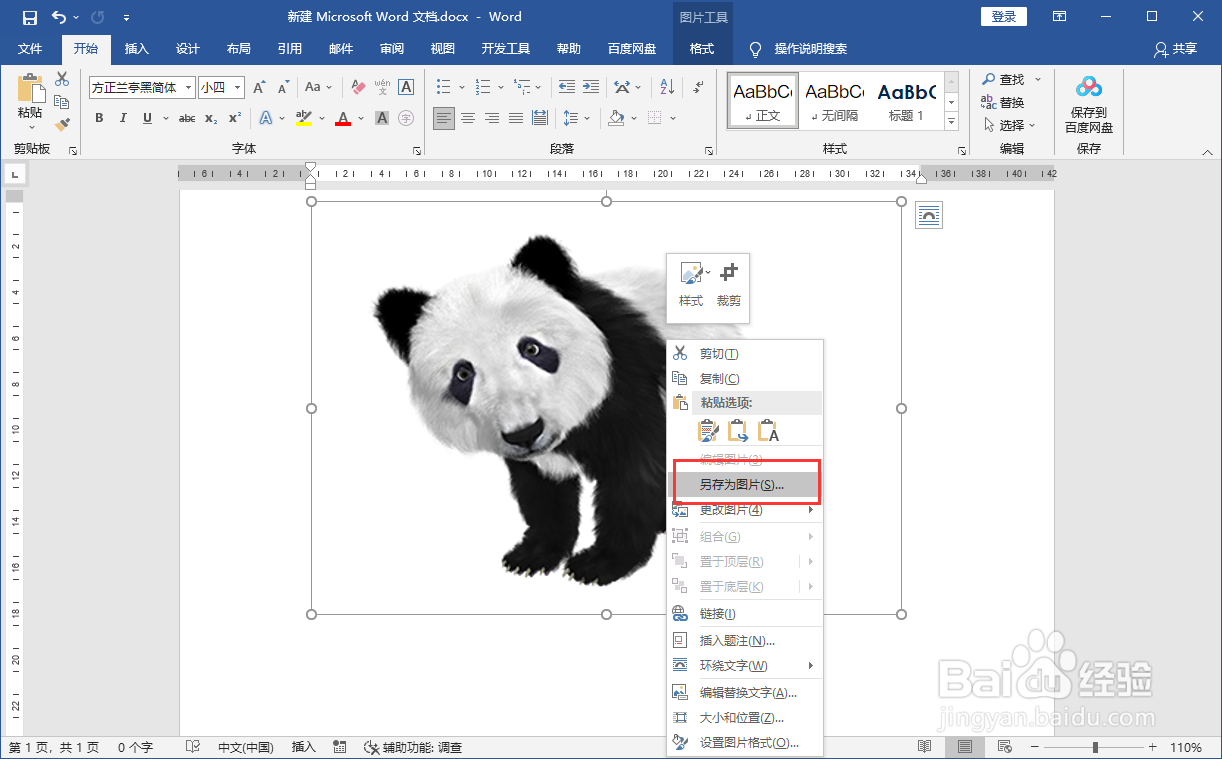This screenshot has width=1222, height=759.
Task: Click the 登录 sign-in button
Action: pyautogui.click(x=1004, y=17)
